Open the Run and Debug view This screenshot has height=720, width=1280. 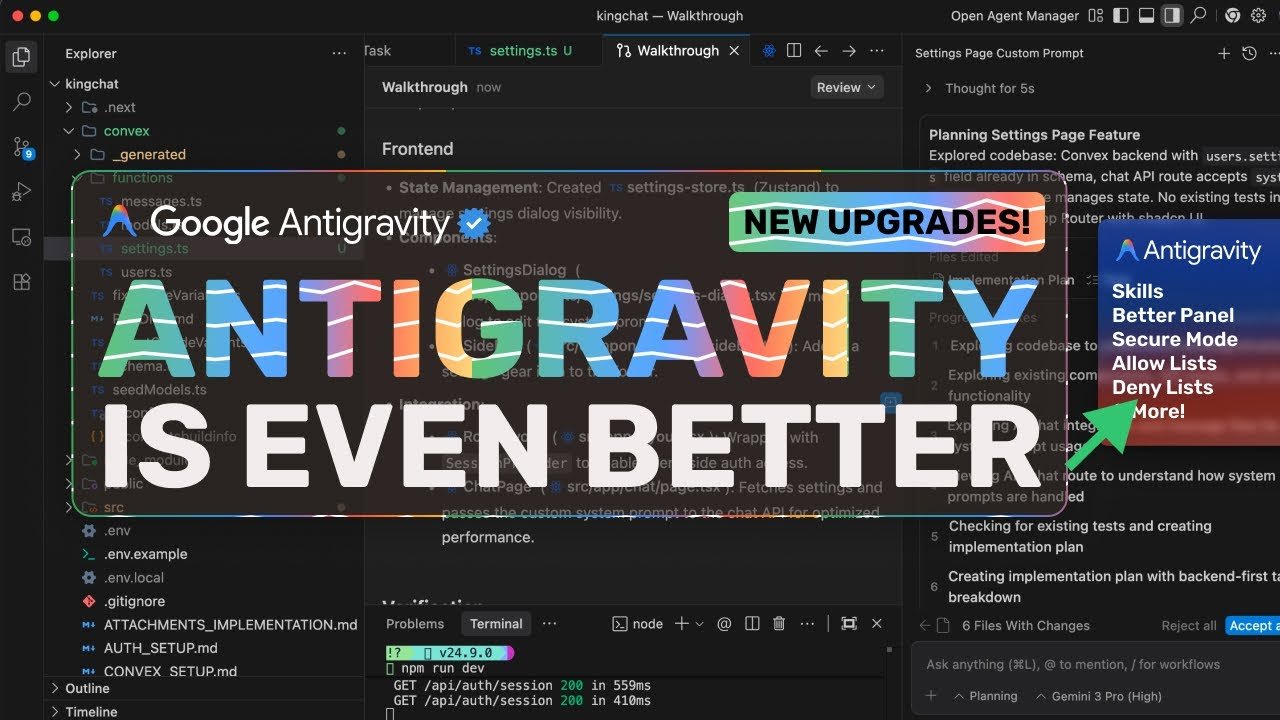(22, 192)
